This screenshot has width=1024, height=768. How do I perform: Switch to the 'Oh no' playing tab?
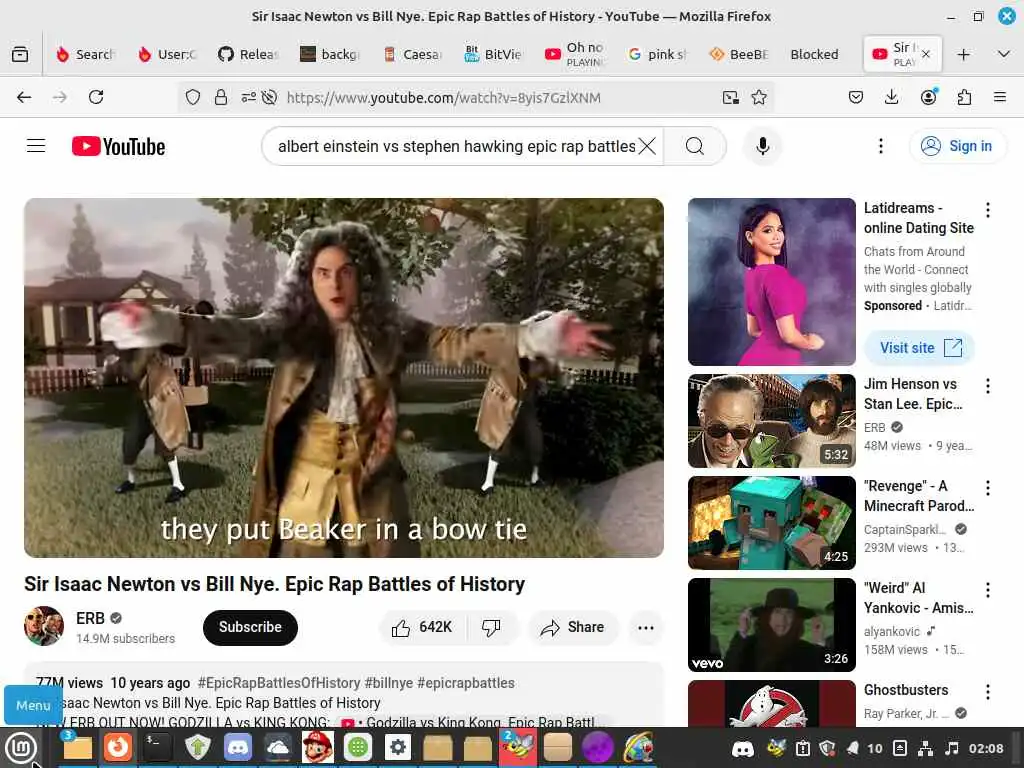coord(575,54)
